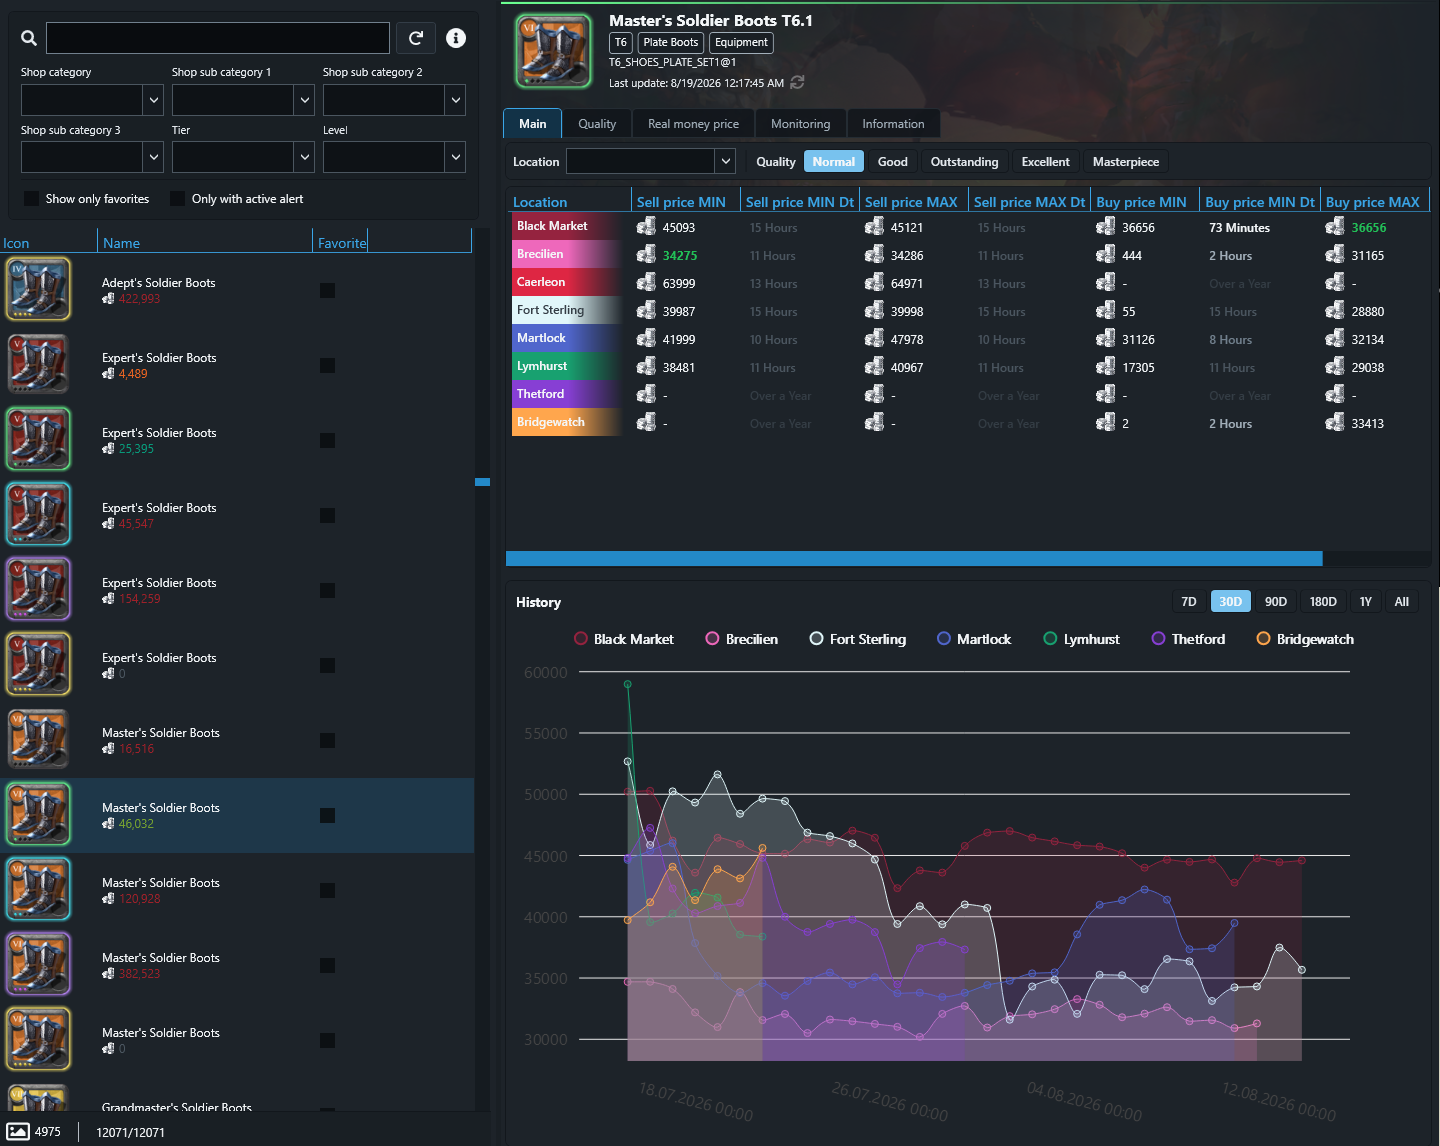Click horizontal scrollbar under price table
The height and width of the screenshot is (1146, 1440).
(914, 559)
